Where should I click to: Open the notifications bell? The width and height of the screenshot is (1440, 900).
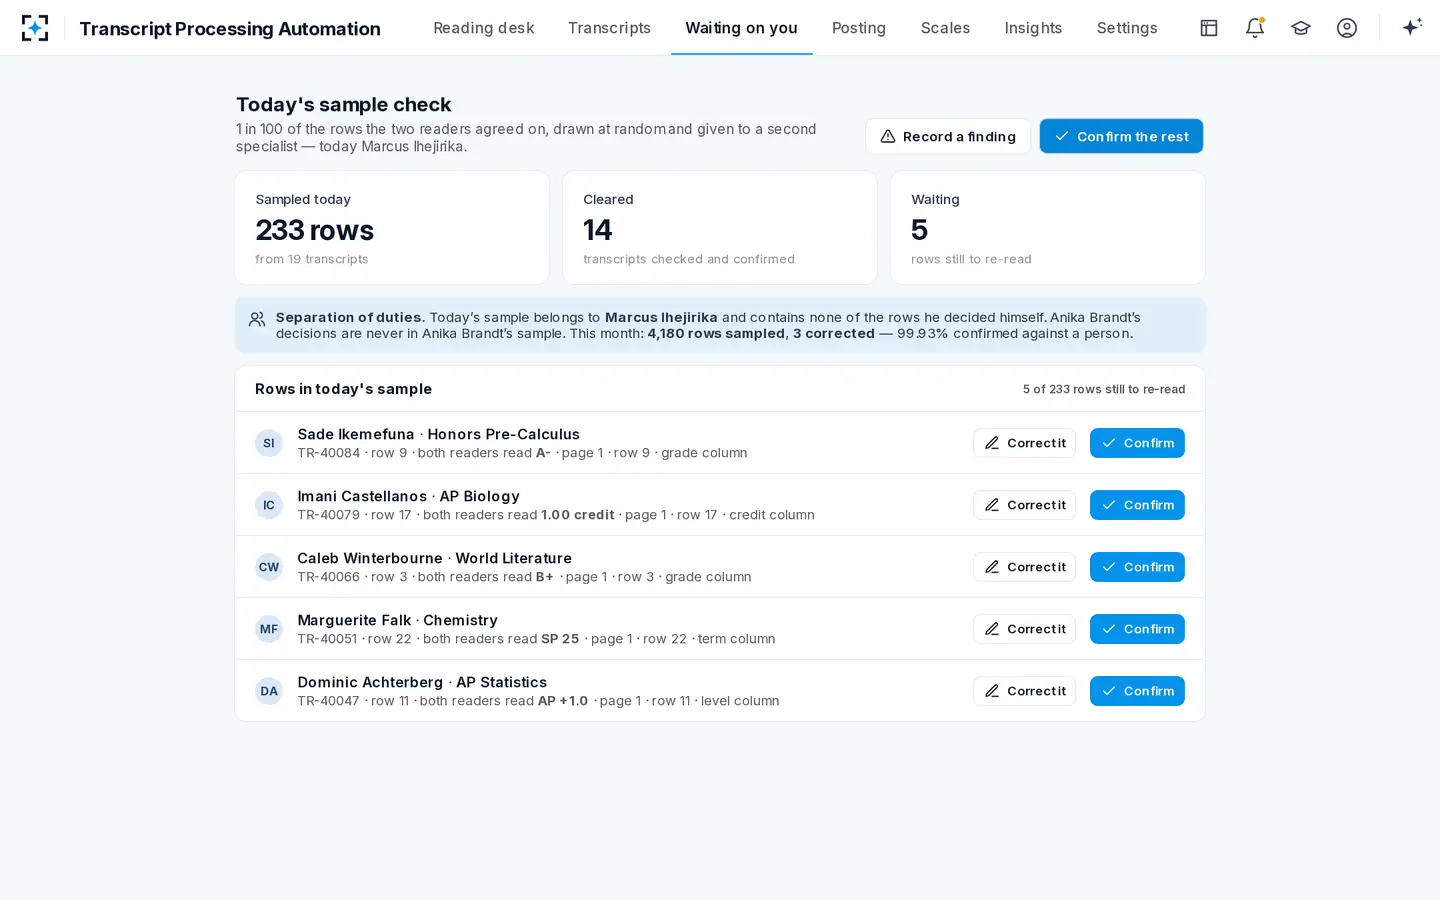pos(1255,28)
